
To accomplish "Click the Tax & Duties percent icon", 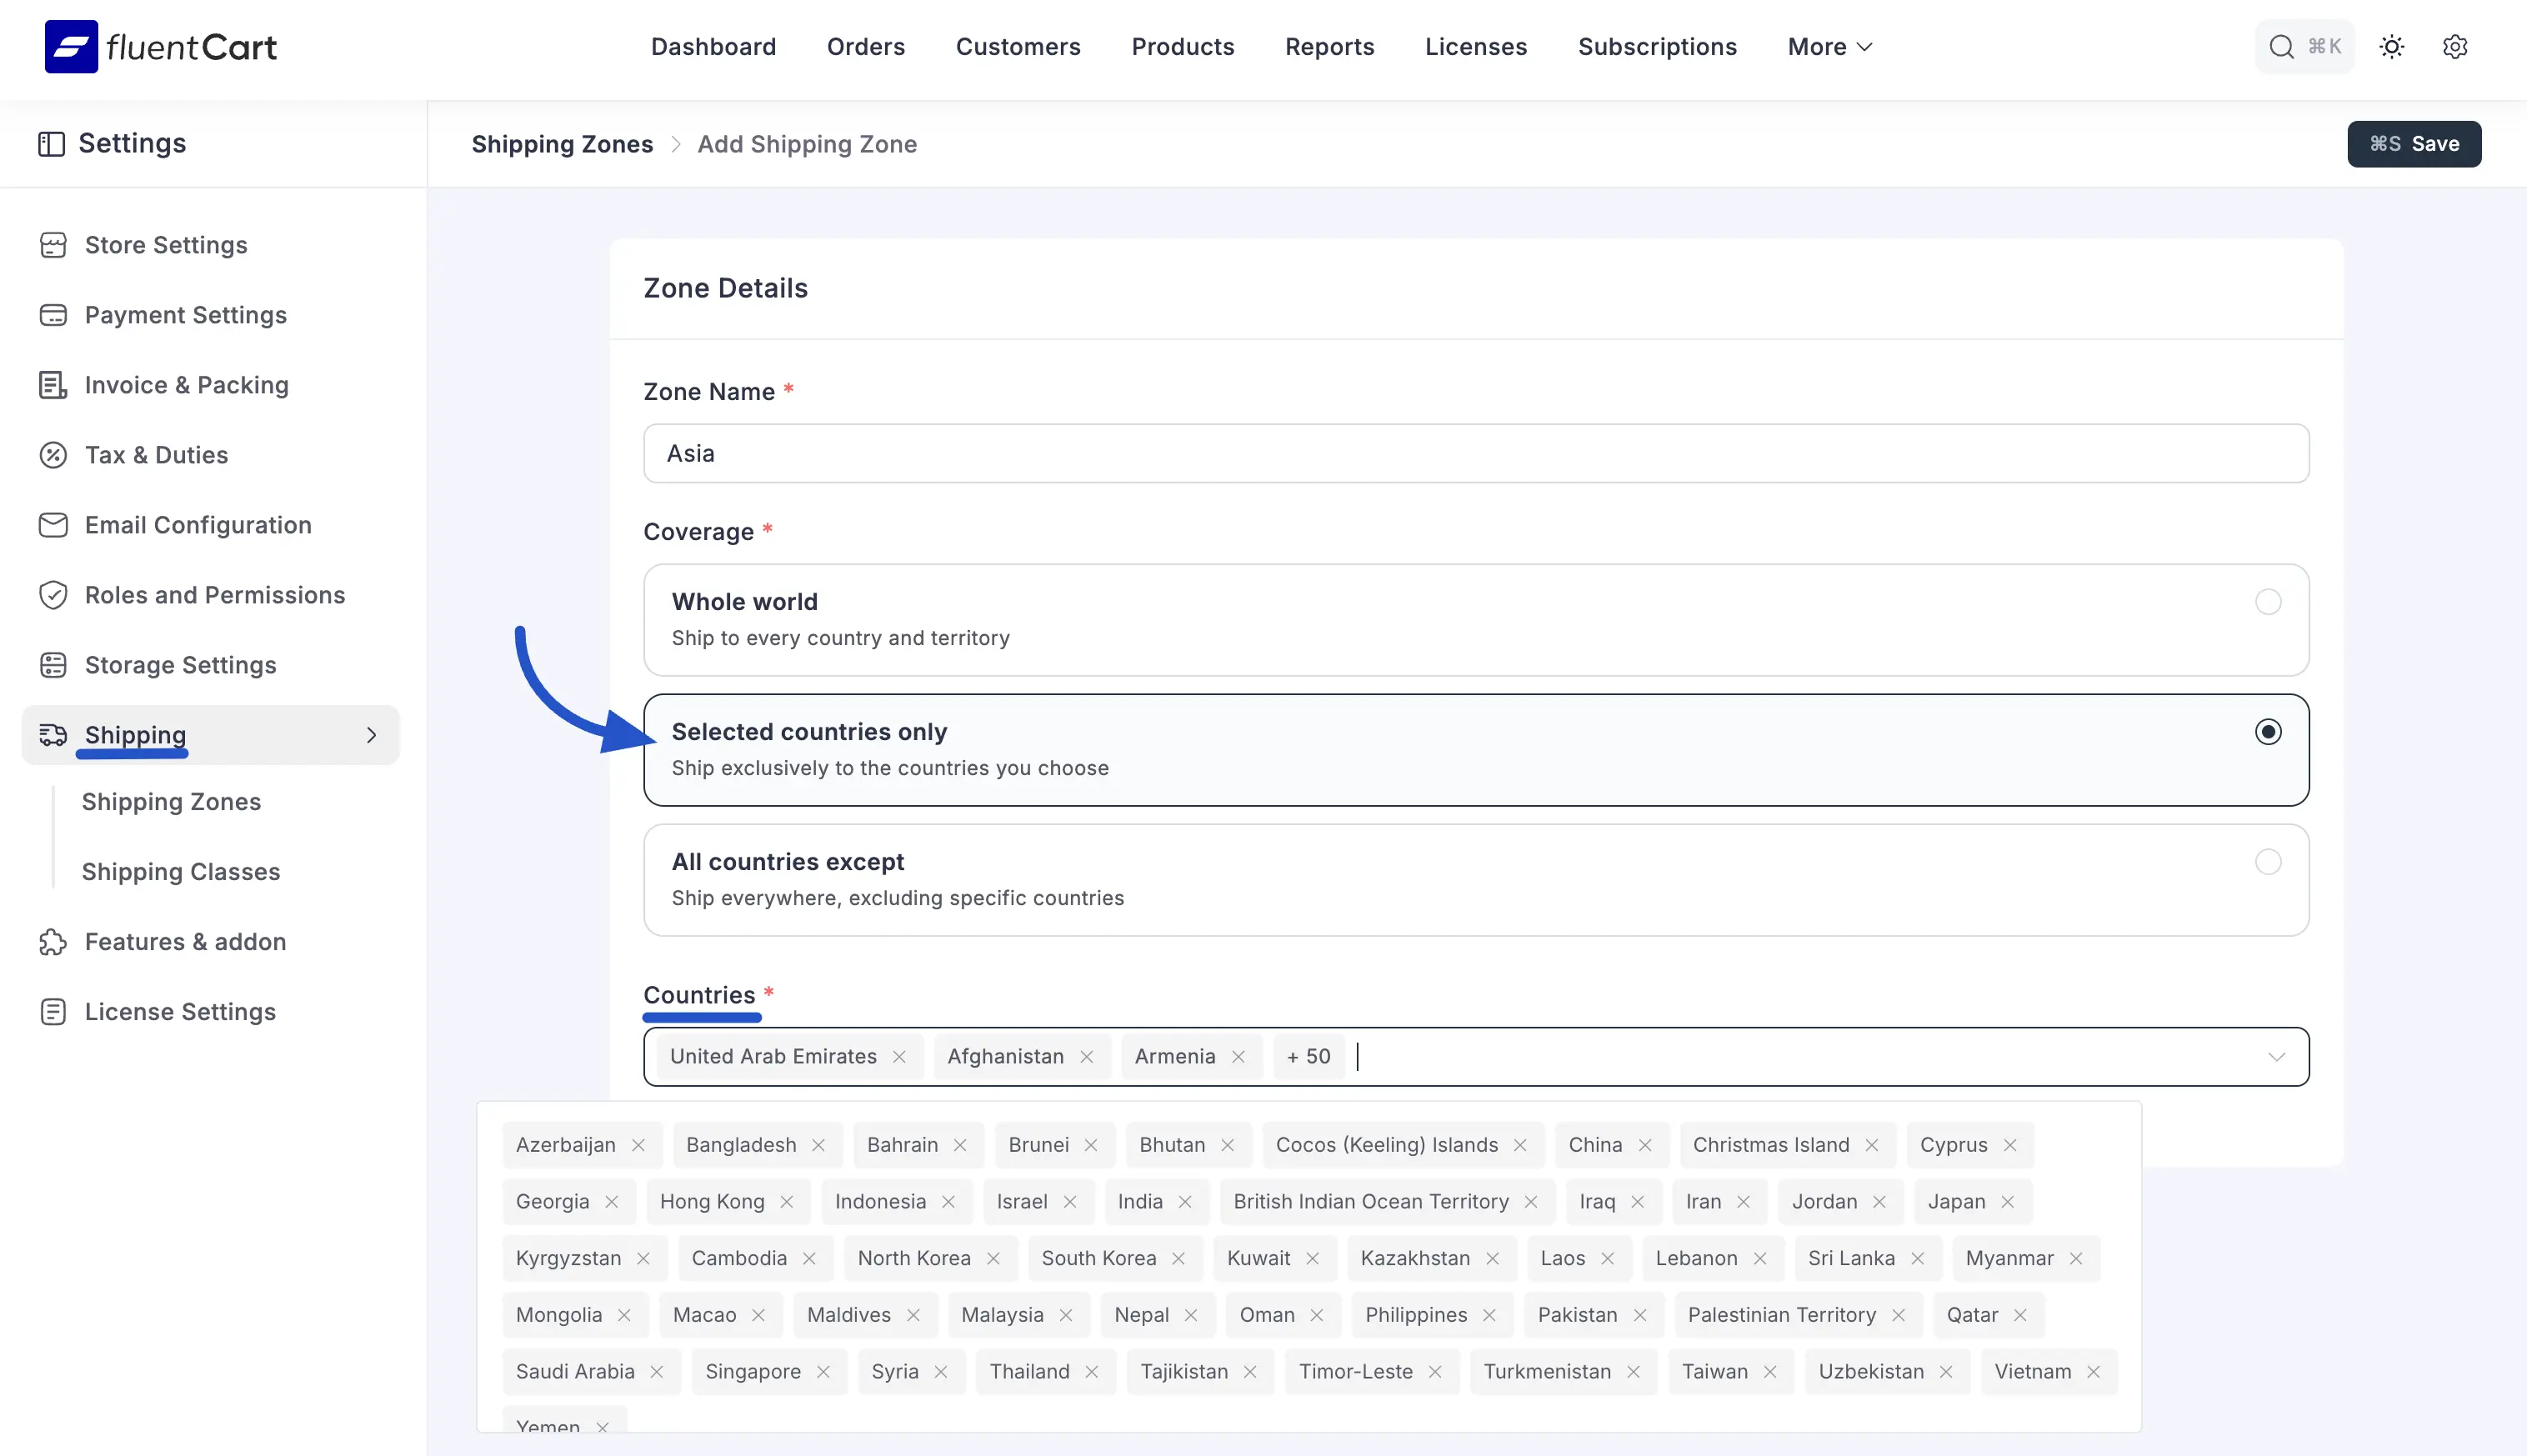I will point(53,455).
